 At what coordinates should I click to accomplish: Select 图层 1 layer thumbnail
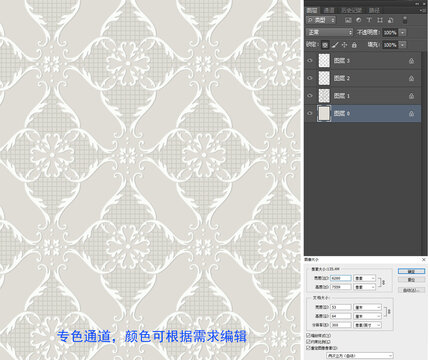point(324,96)
